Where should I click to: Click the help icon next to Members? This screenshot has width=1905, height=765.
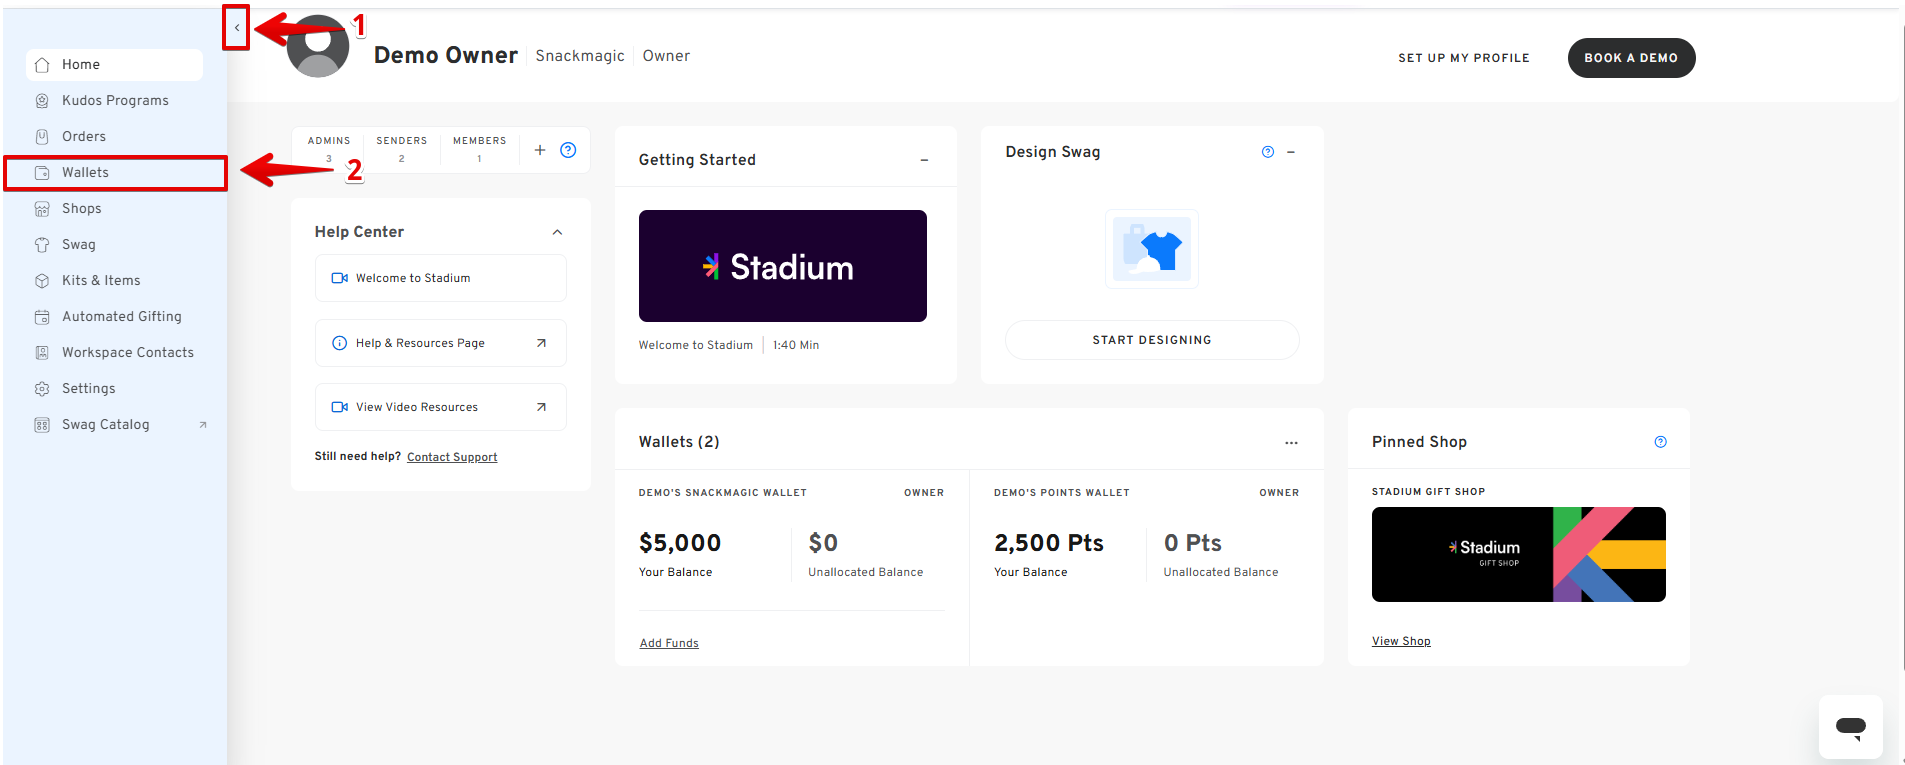568,150
